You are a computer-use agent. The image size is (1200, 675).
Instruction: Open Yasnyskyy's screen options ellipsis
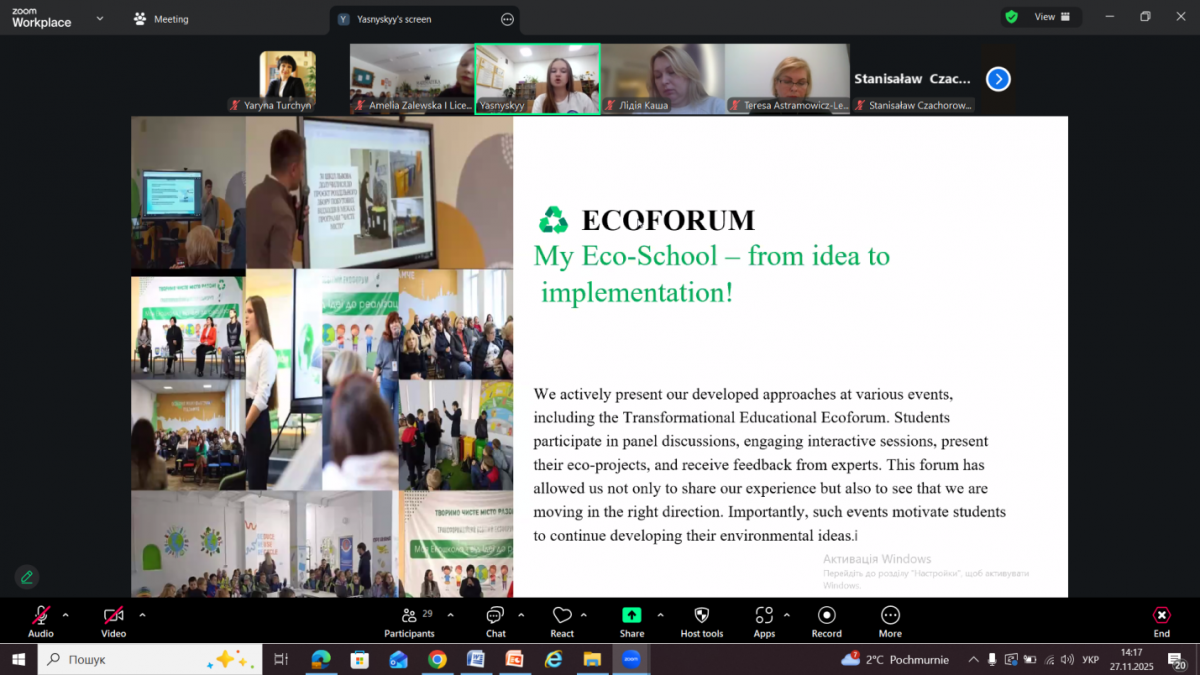507,19
